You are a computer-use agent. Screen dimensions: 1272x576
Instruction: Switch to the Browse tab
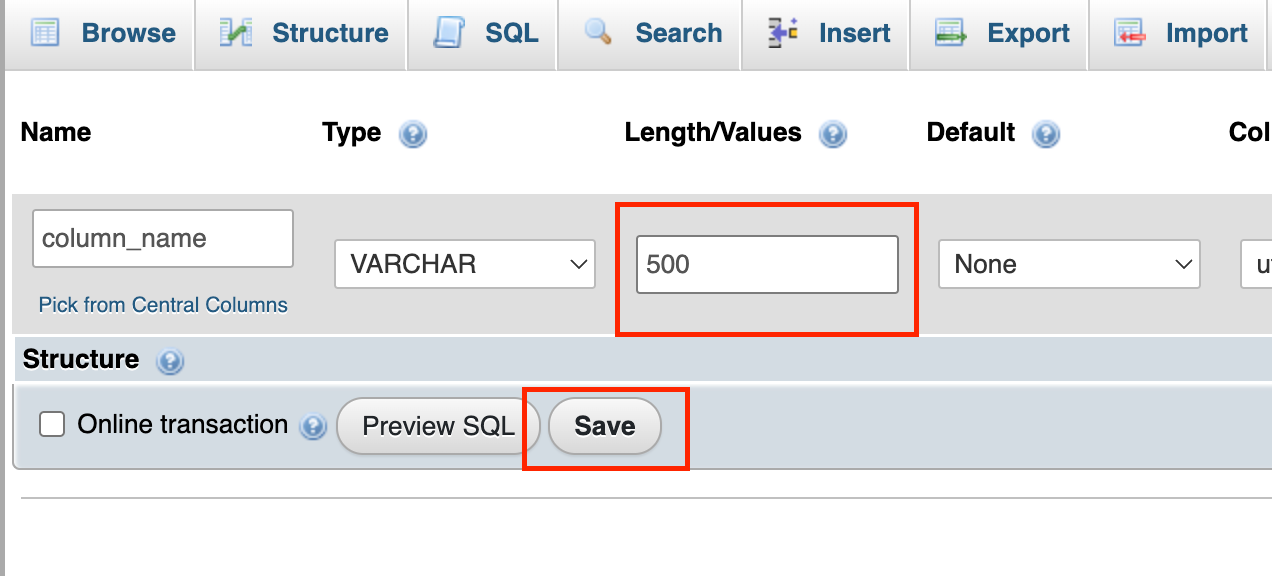point(100,32)
